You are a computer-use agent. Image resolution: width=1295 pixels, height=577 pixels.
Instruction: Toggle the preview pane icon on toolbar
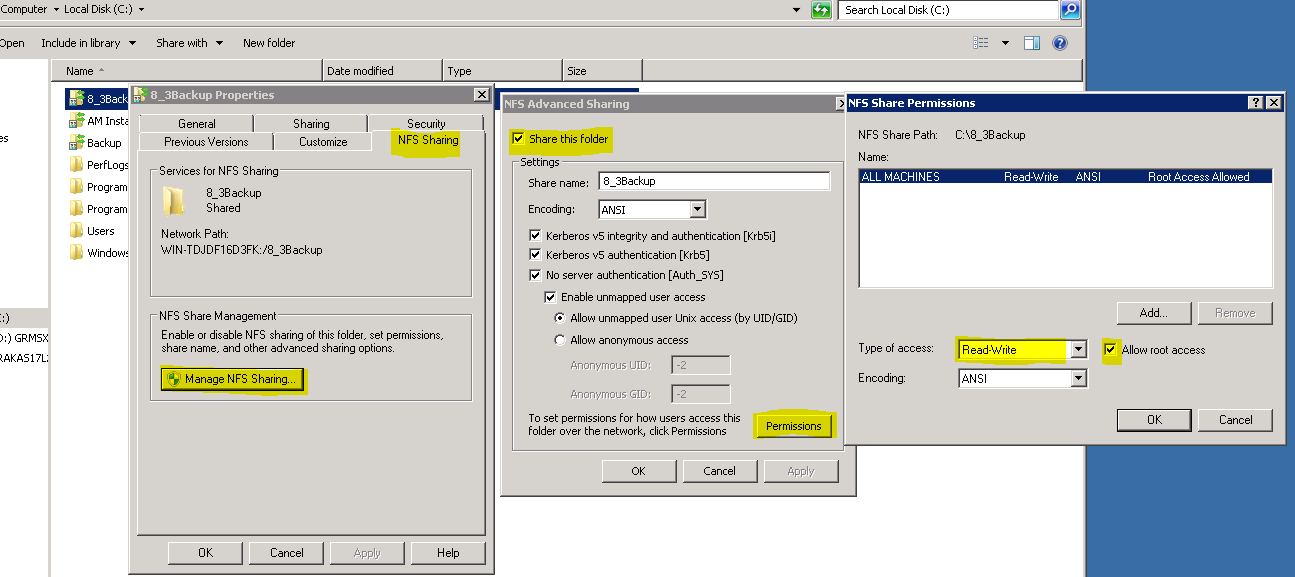tap(1031, 42)
